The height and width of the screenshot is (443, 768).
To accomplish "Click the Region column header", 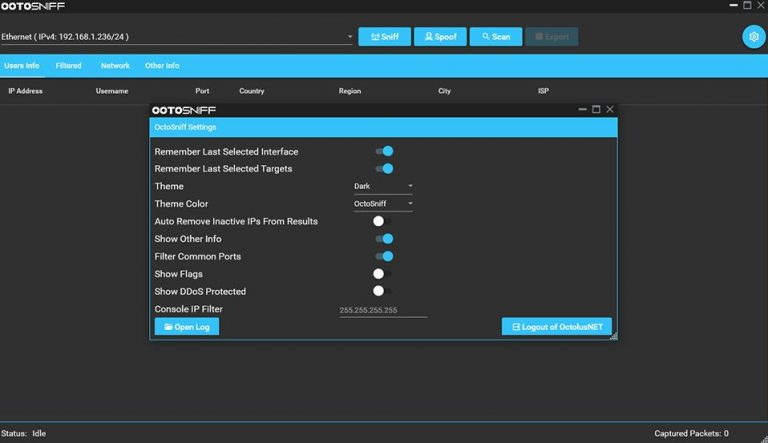I will [350, 91].
